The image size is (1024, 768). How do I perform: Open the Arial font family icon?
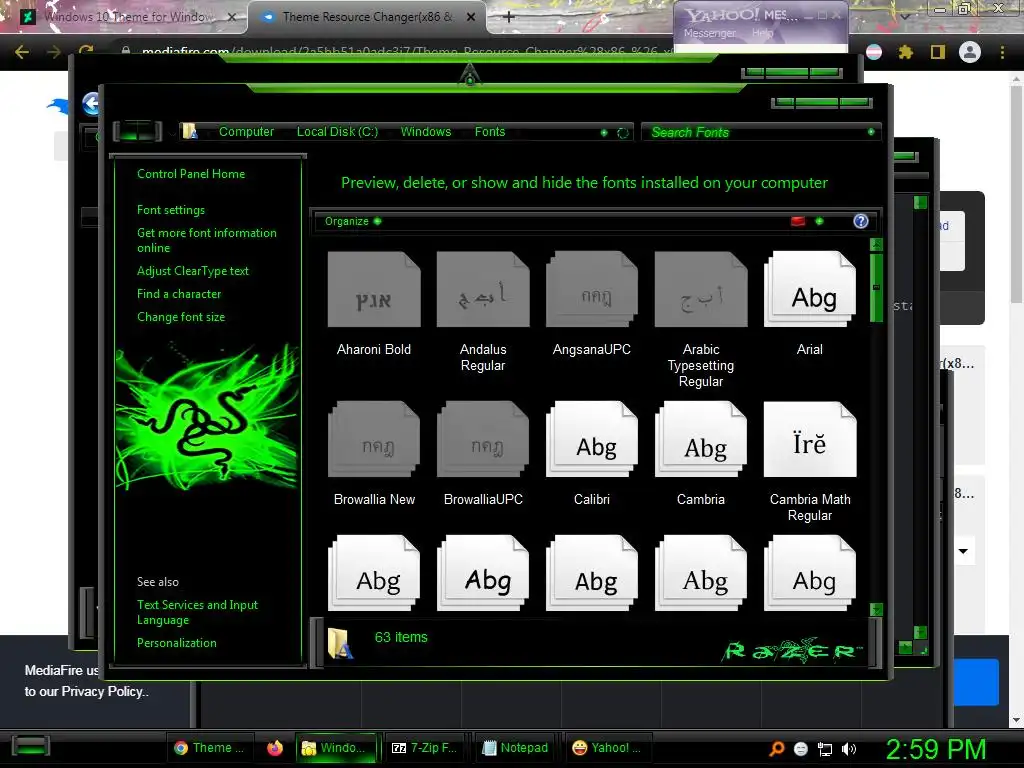pos(810,289)
